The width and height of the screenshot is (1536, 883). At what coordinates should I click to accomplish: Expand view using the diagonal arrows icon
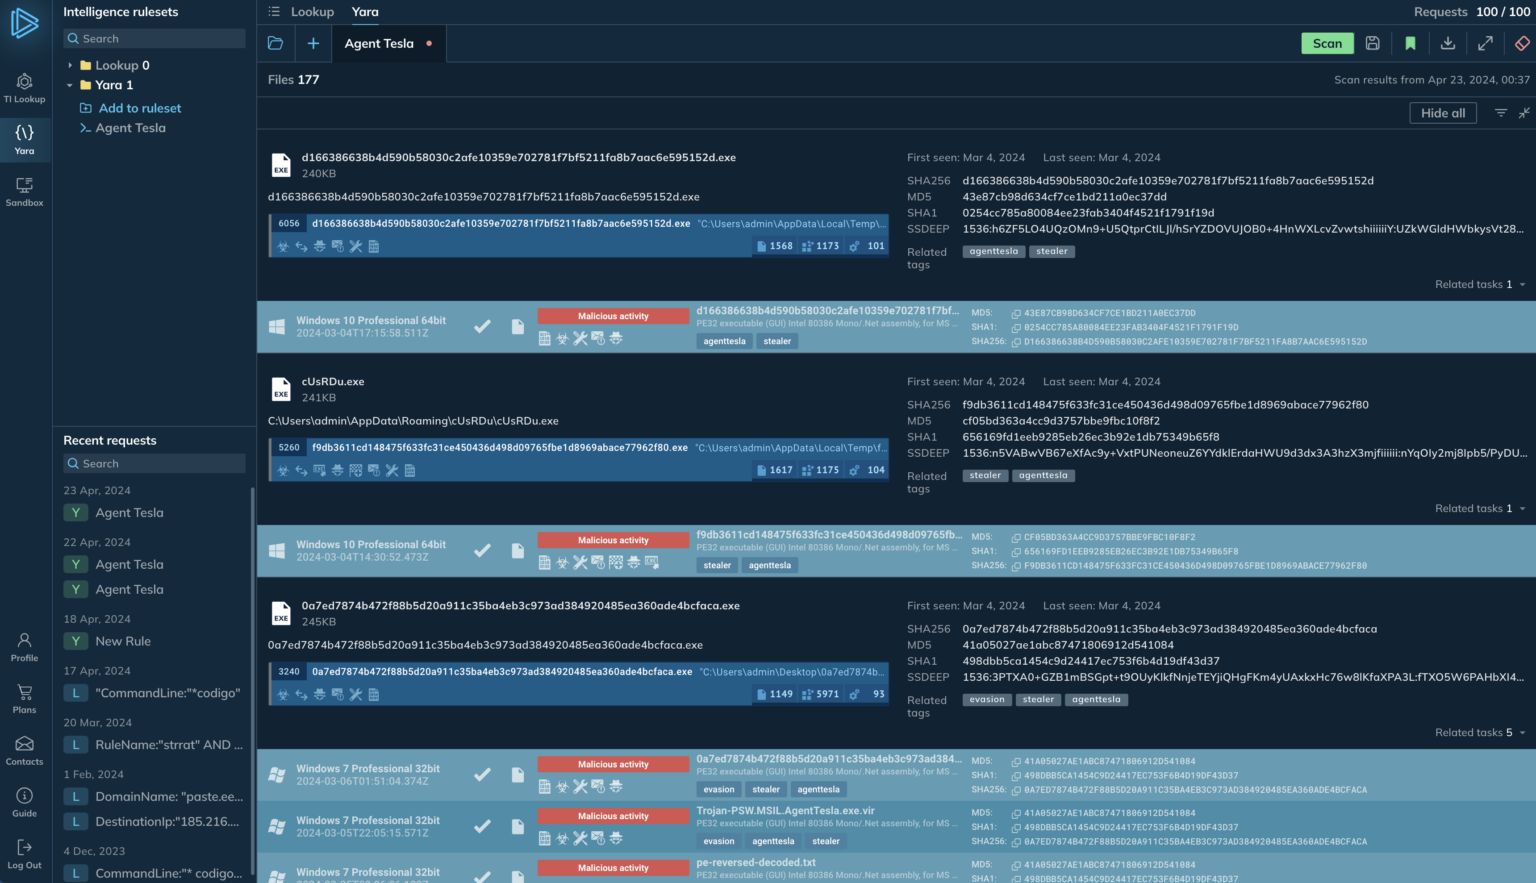click(1486, 43)
